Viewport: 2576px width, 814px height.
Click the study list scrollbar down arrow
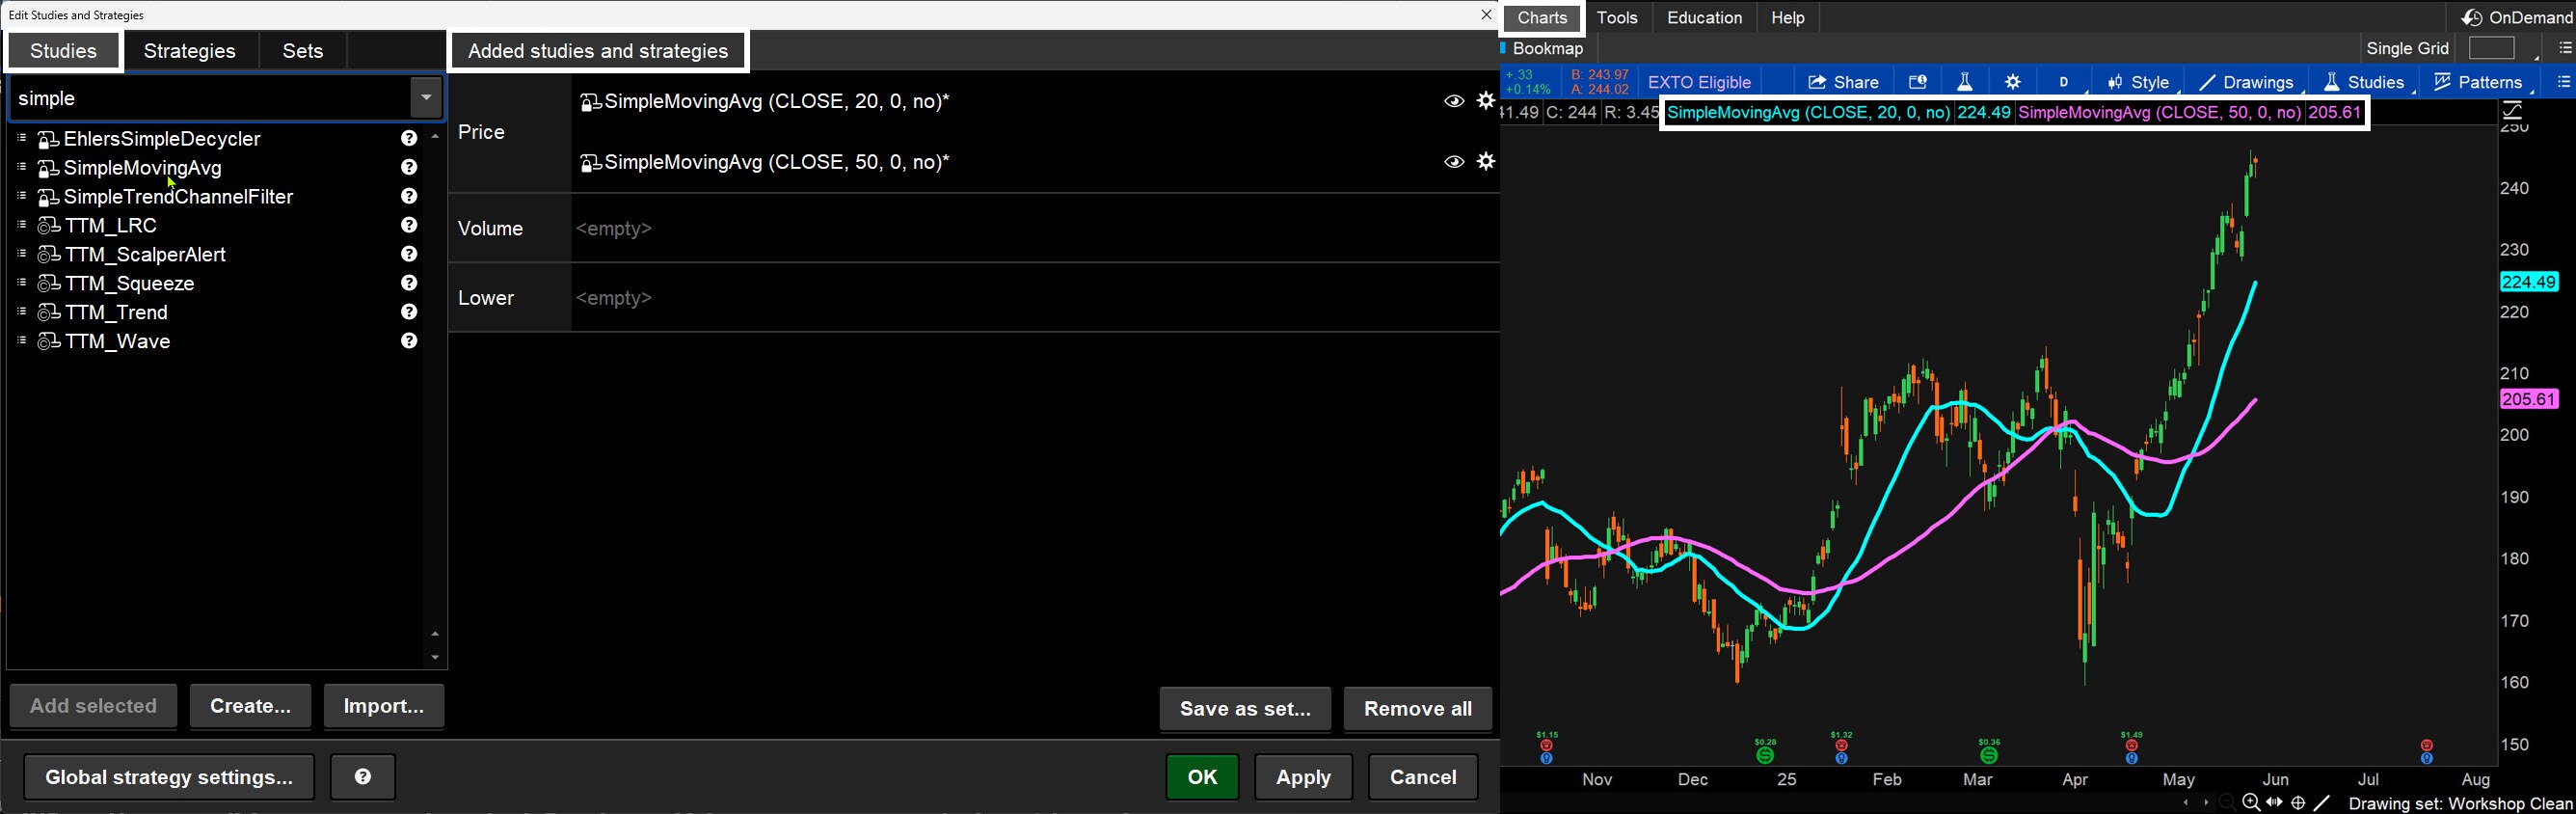click(x=435, y=658)
